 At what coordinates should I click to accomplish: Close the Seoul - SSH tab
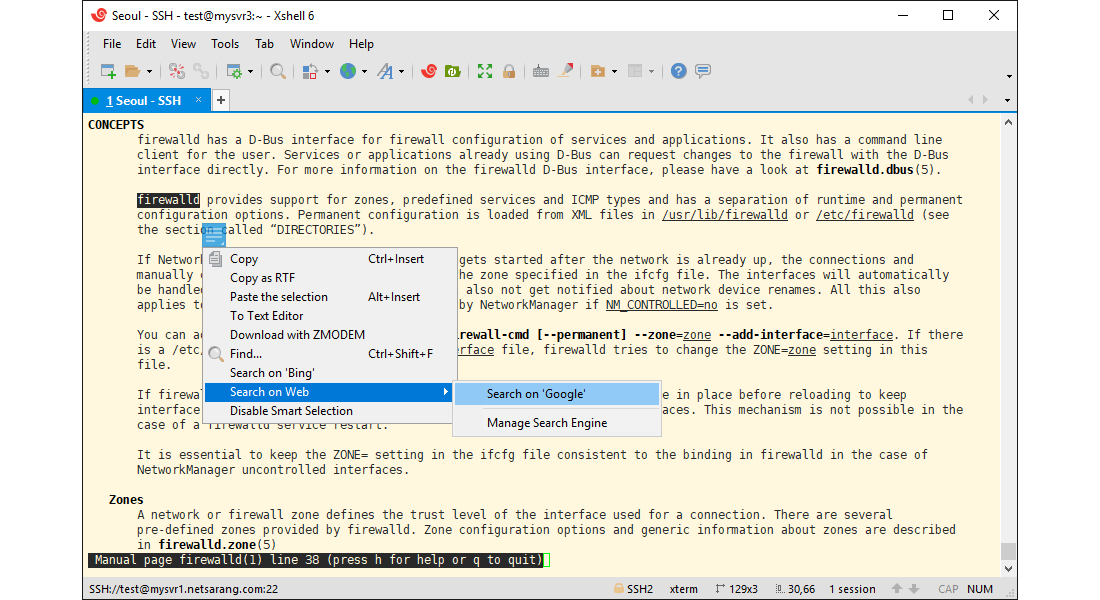tap(199, 100)
